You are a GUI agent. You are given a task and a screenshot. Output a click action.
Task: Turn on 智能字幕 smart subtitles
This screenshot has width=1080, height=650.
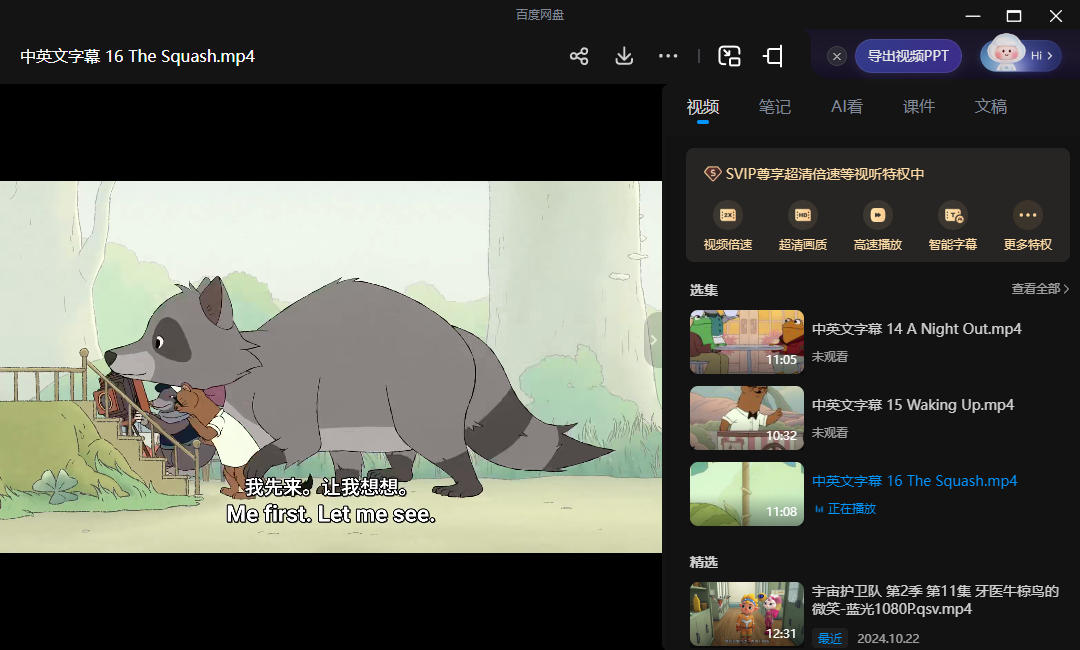click(x=953, y=215)
